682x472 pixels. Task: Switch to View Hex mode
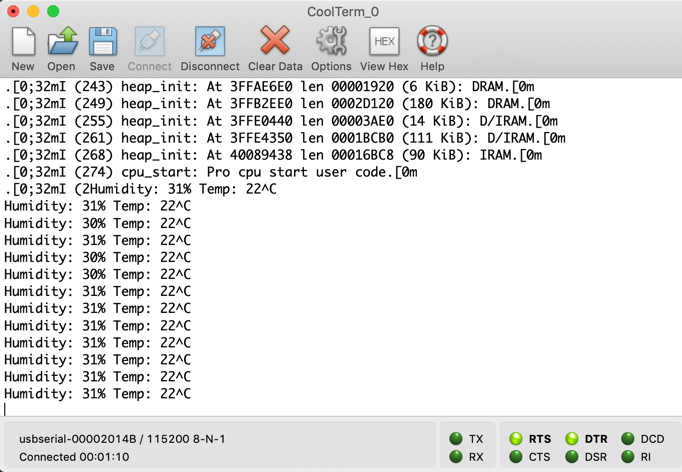coord(384,42)
